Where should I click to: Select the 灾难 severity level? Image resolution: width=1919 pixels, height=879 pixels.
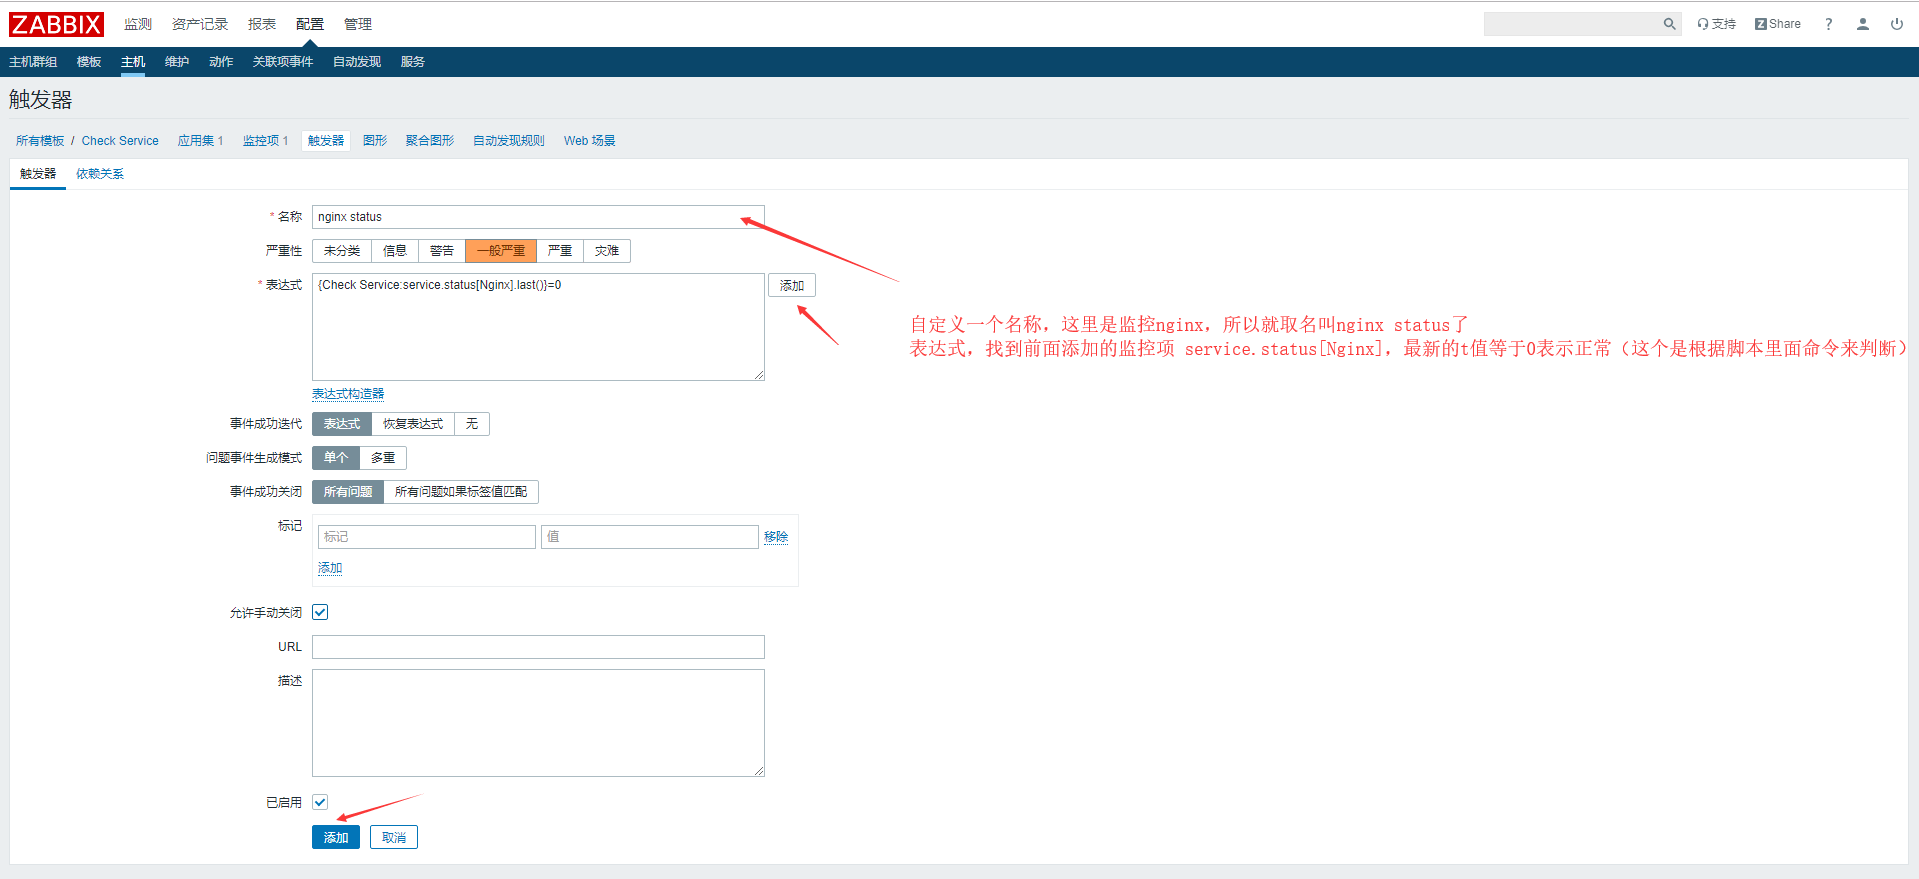pyautogui.click(x=606, y=251)
